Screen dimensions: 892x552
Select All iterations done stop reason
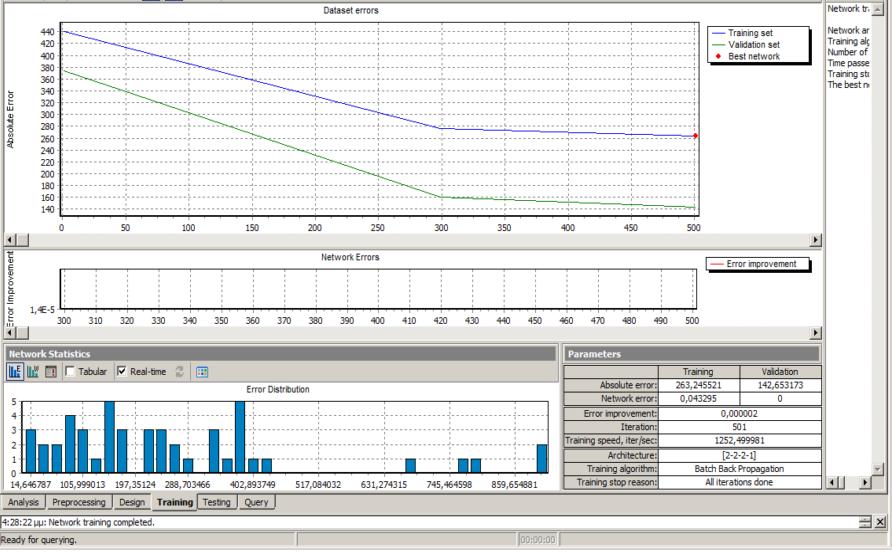point(739,482)
